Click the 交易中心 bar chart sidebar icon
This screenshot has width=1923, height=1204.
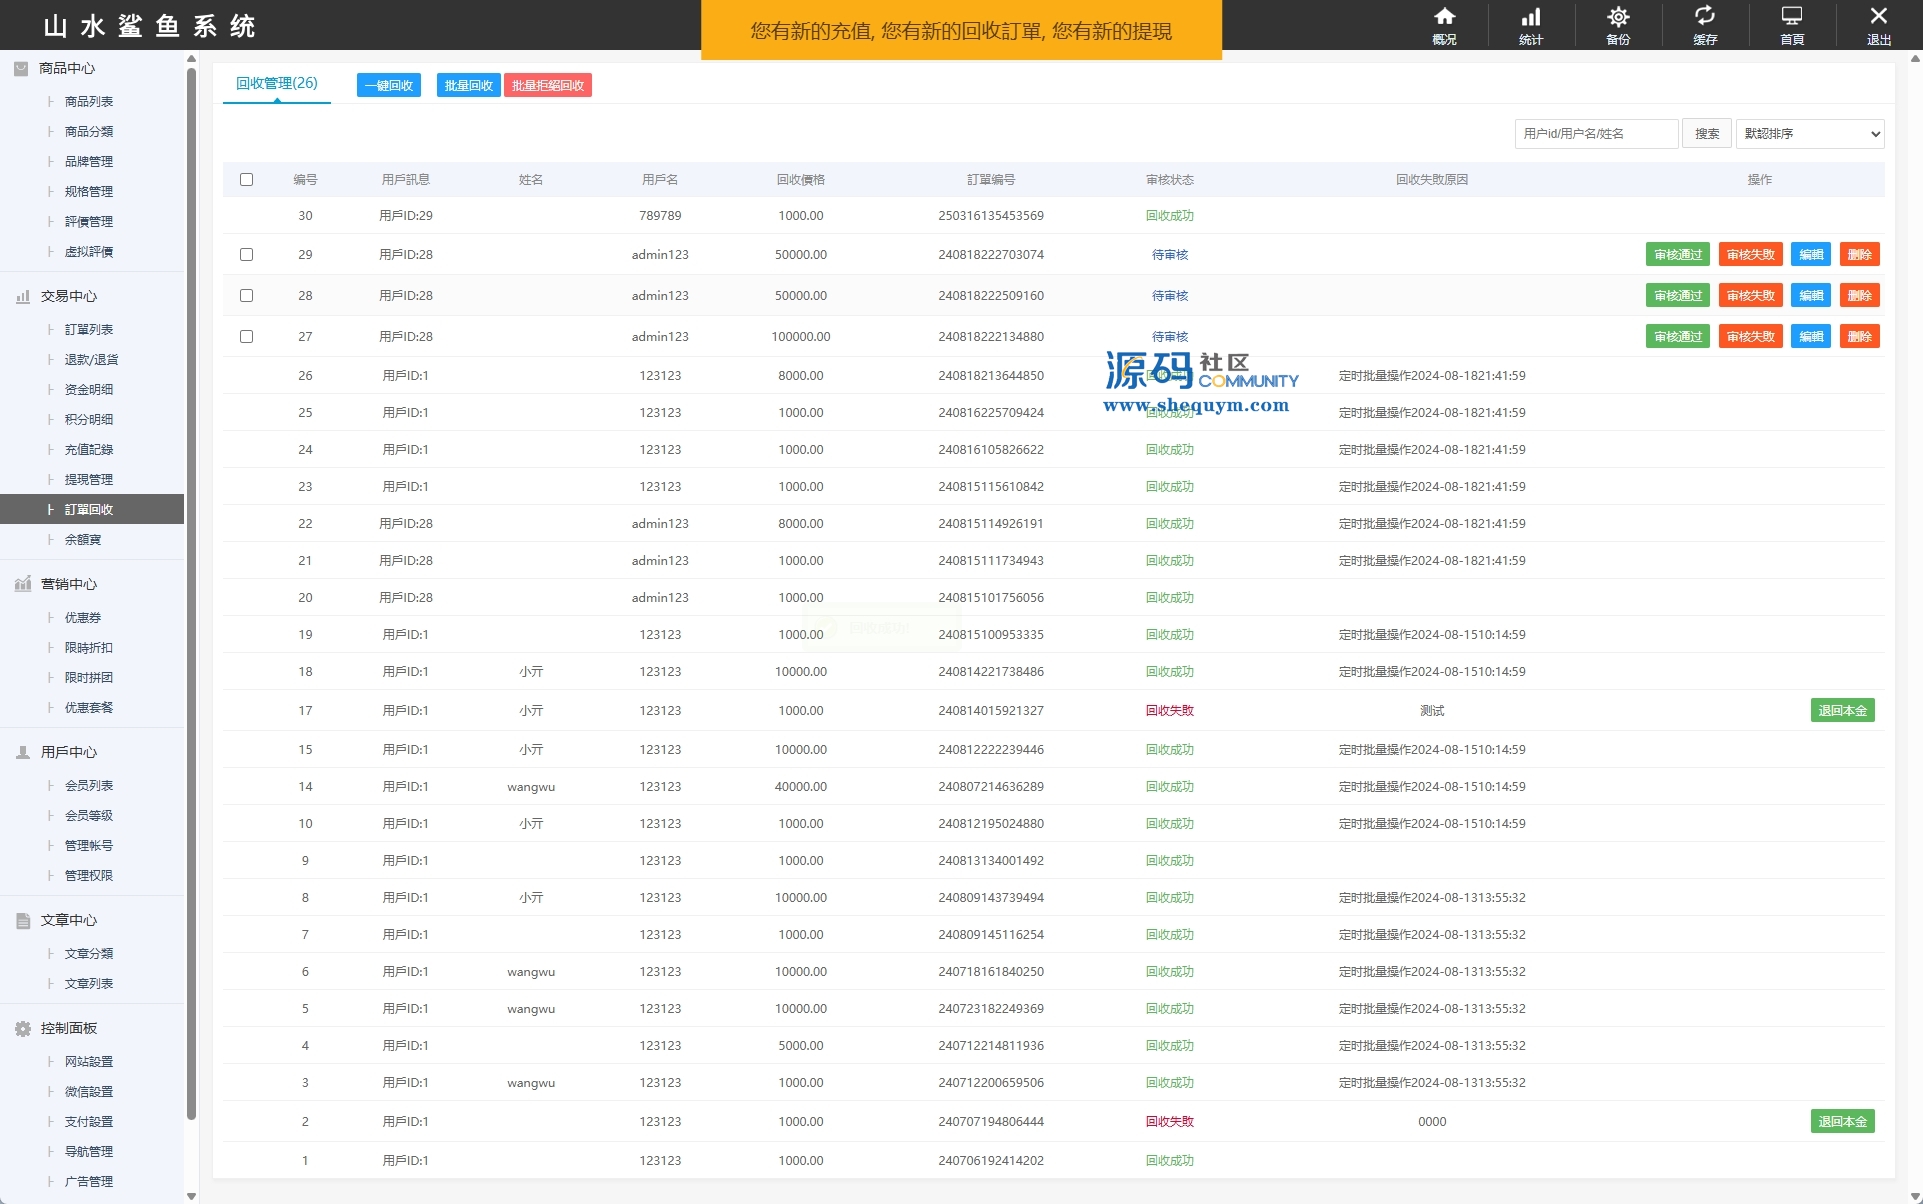click(22, 297)
